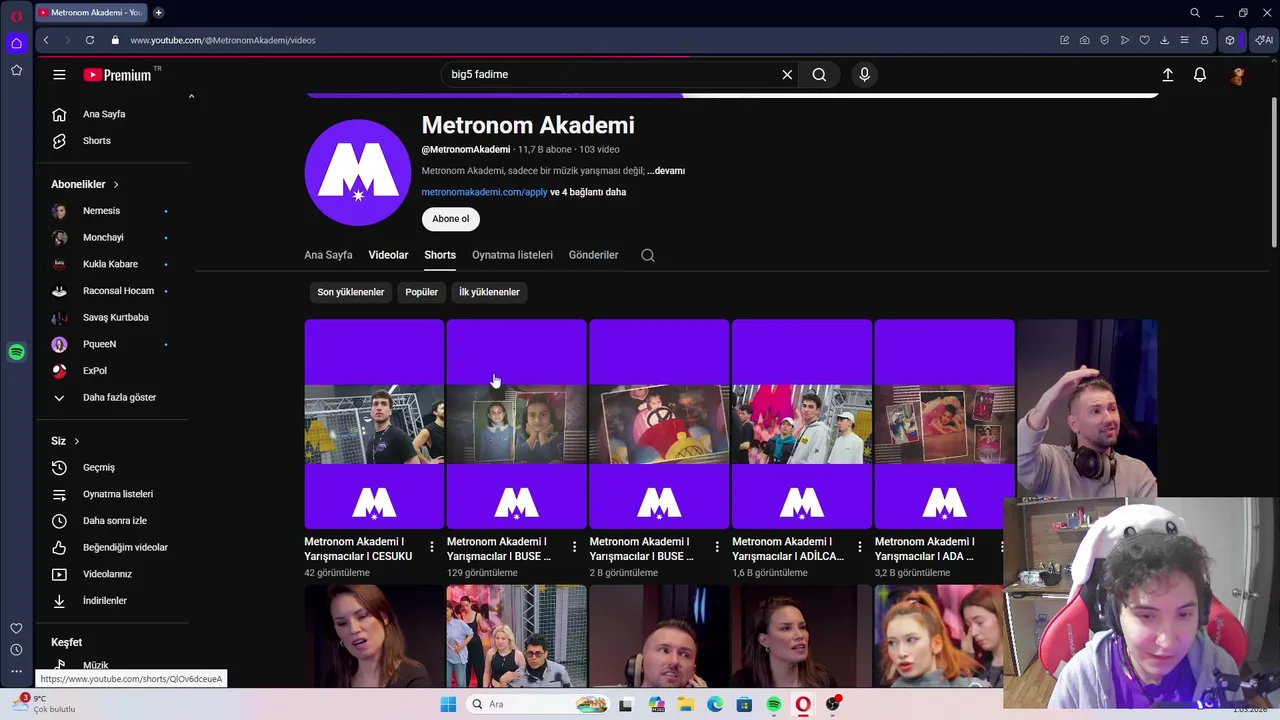Open Windows Start menu
Screen dimensions: 1280x720
pyautogui.click(x=448, y=704)
